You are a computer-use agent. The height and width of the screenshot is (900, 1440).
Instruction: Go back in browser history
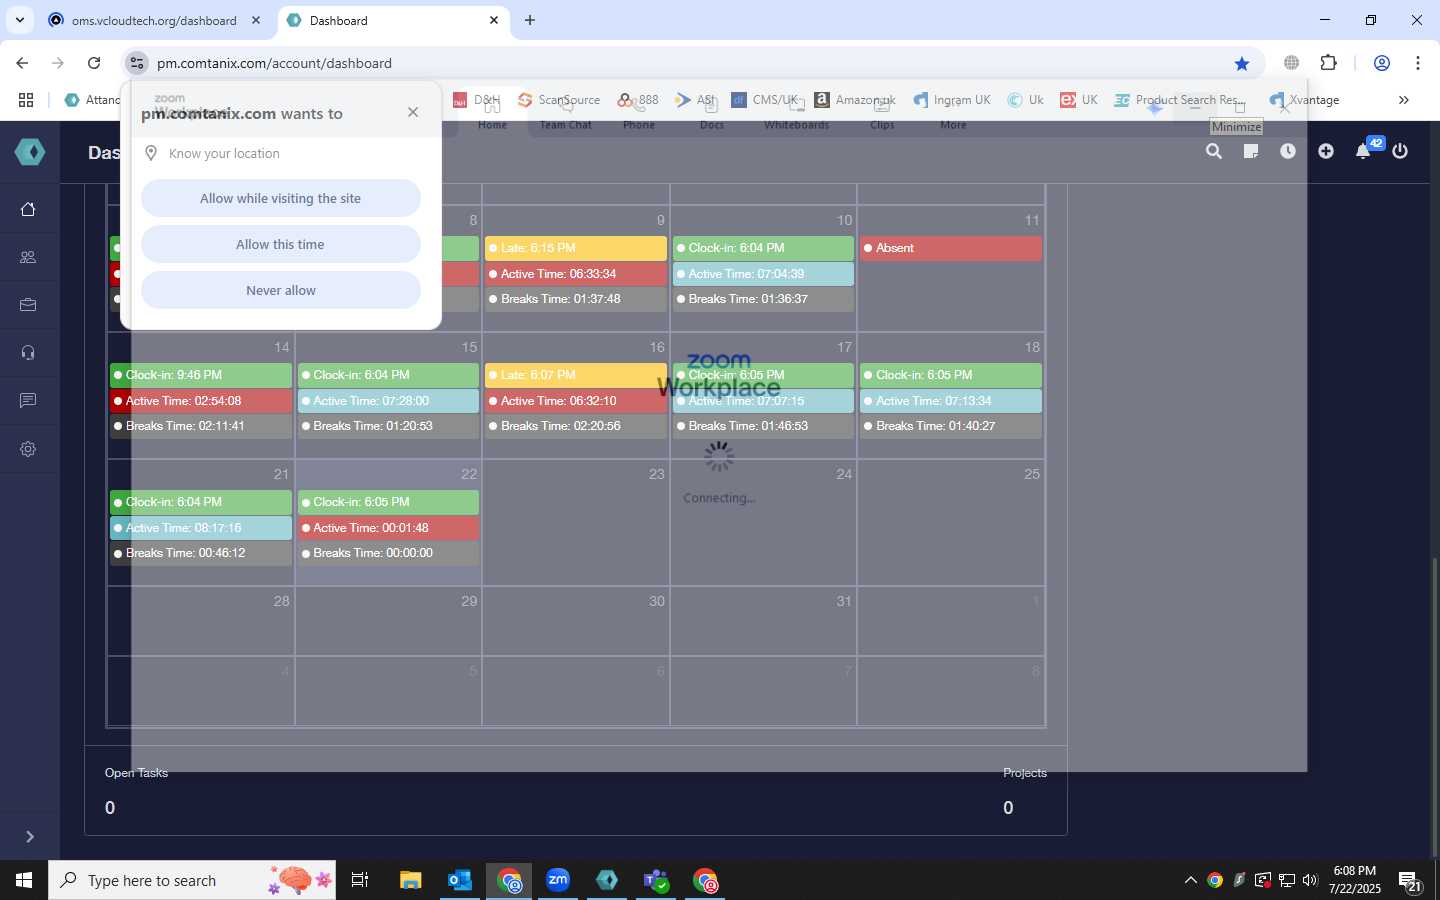tap(22, 63)
